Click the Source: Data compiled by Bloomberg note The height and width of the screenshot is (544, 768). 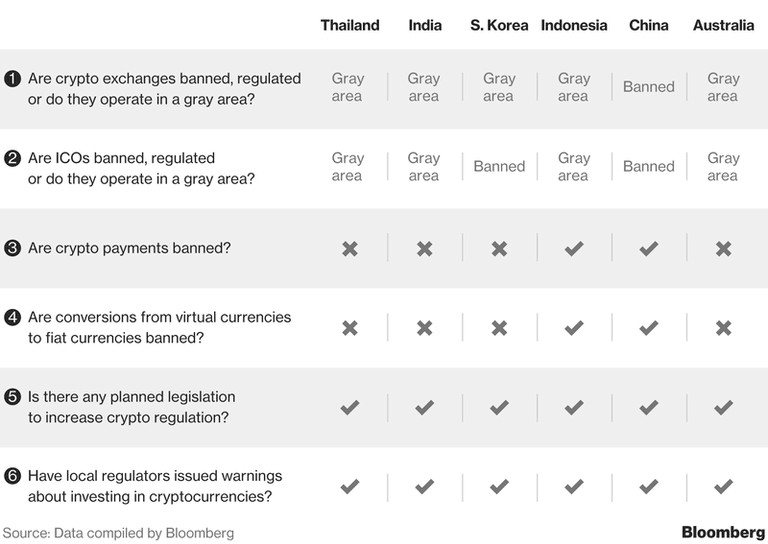coord(118,533)
